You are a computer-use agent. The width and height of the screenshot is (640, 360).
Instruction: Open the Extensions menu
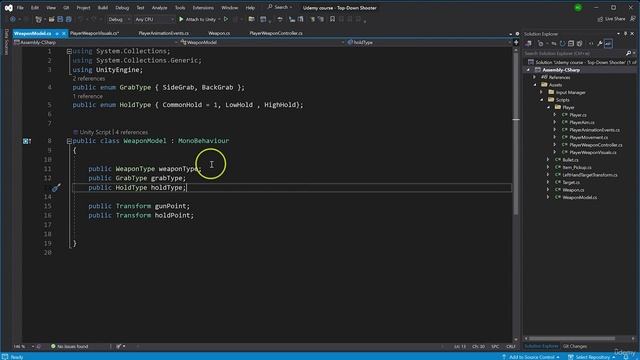pyautogui.click(x=203, y=8)
